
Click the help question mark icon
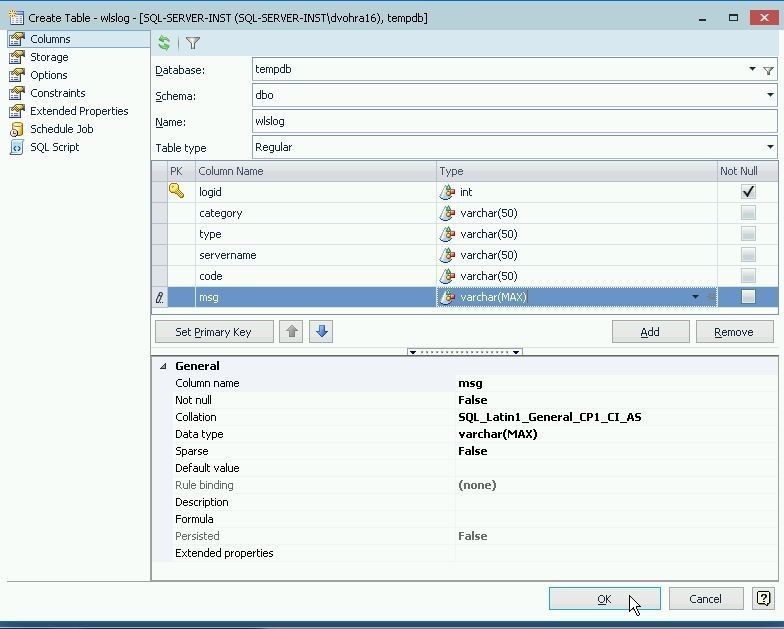point(763,599)
